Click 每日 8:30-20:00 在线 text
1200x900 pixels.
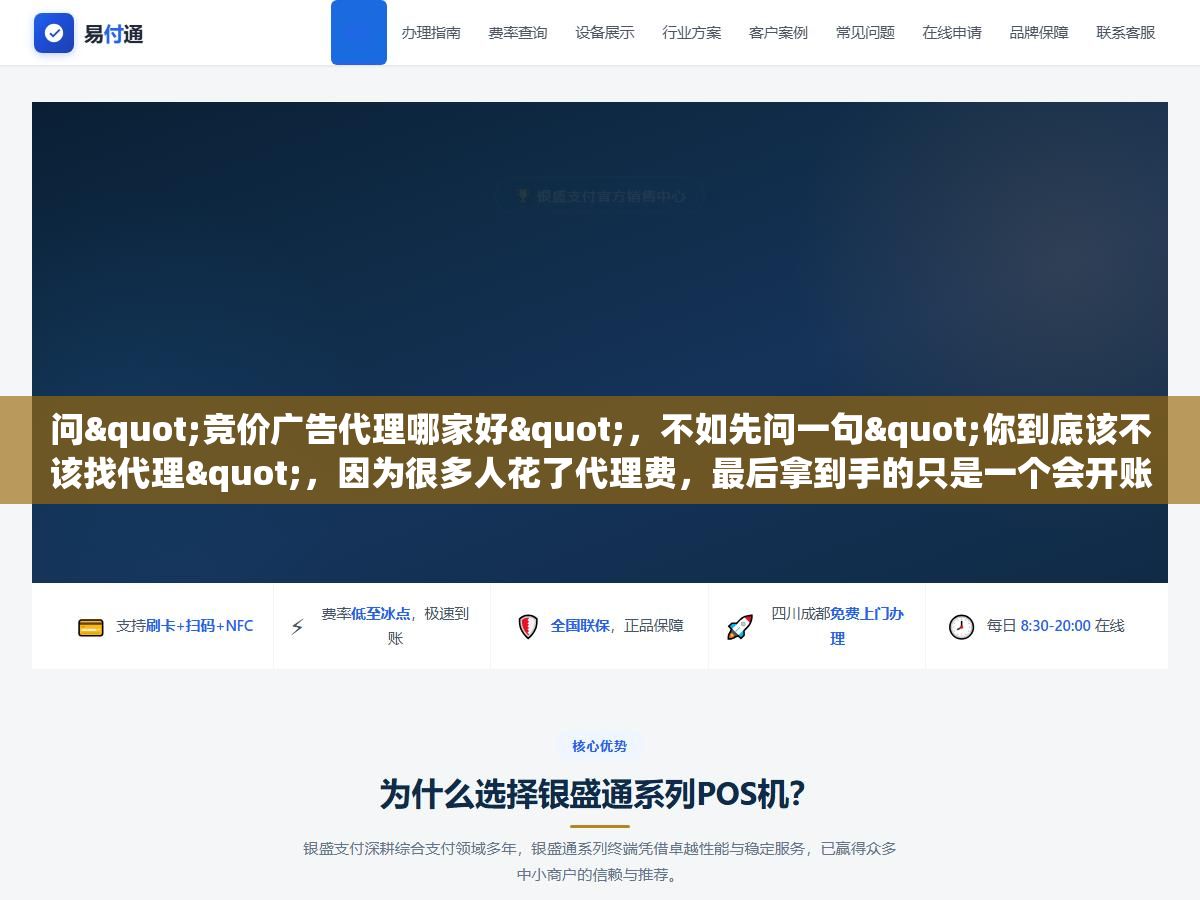1056,626
